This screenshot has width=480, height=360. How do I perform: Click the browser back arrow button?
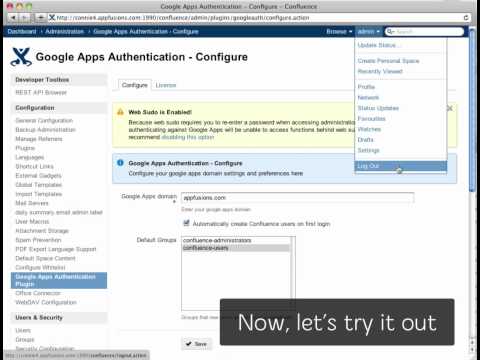(x=13, y=17)
